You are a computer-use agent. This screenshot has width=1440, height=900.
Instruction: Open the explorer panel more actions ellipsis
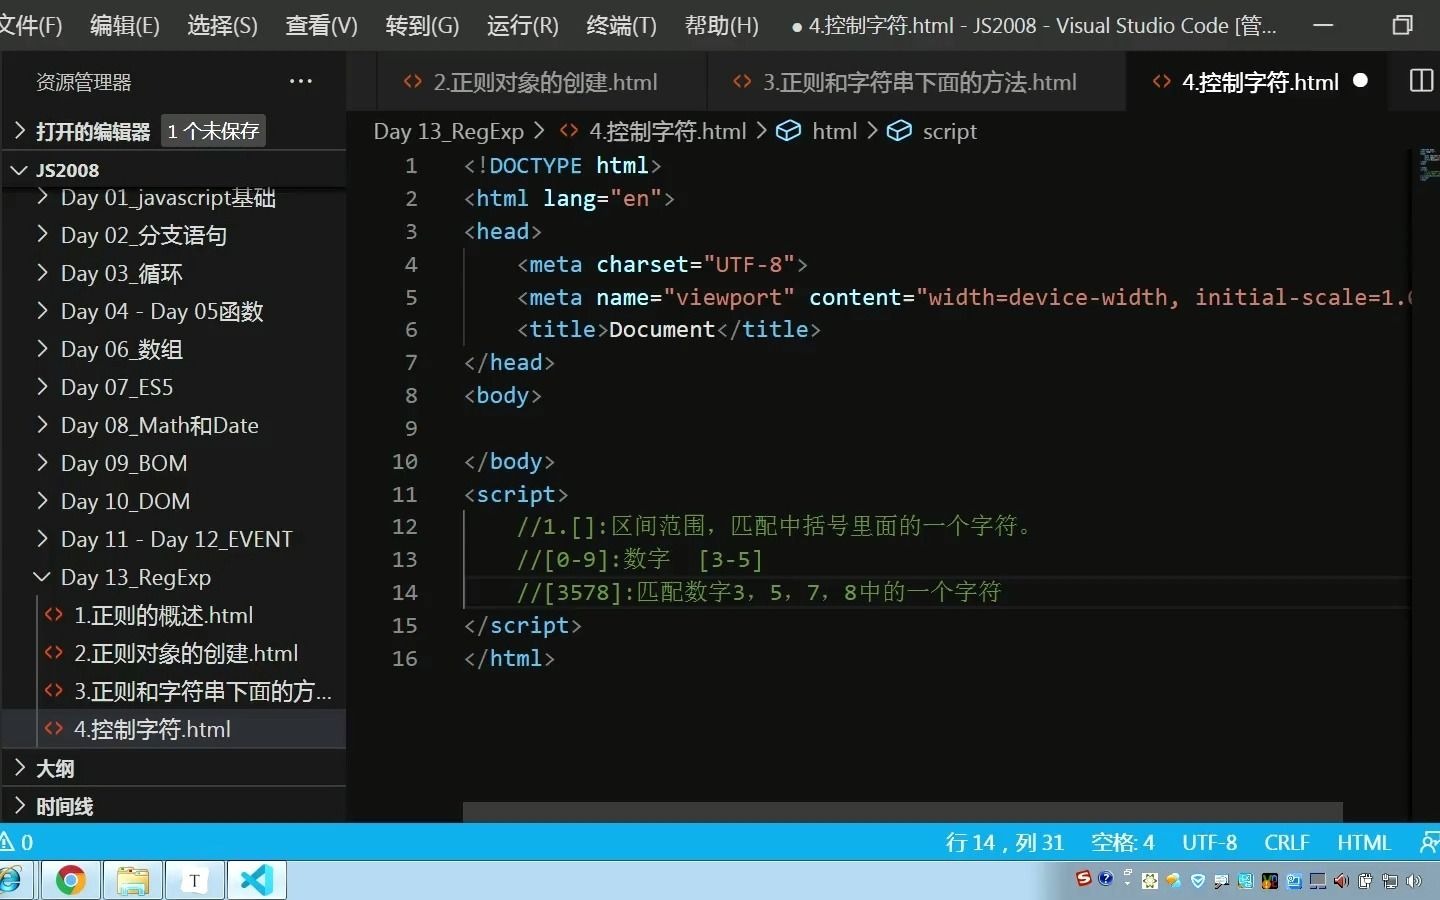point(300,82)
